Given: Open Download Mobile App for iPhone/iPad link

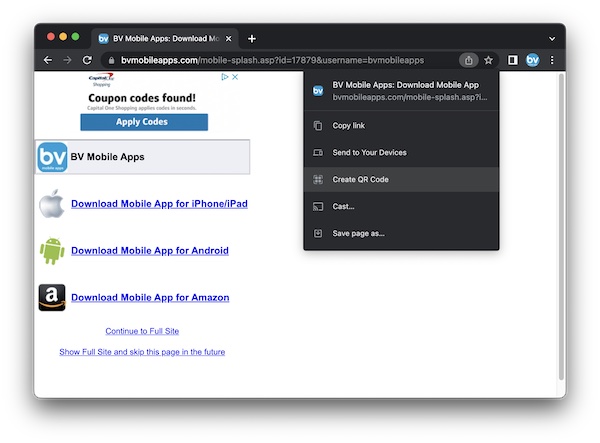Looking at the screenshot, I should click(x=159, y=204).
